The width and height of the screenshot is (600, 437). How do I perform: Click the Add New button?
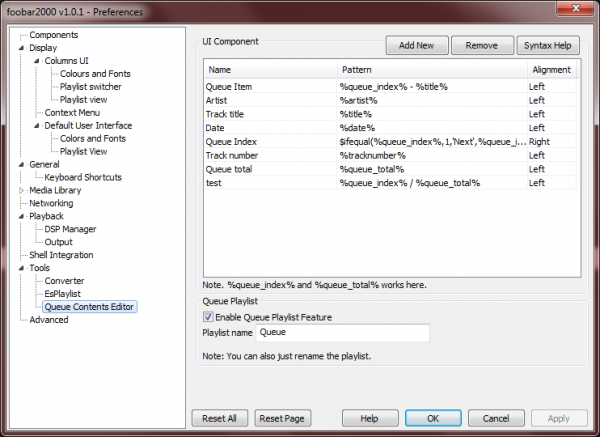416,46
